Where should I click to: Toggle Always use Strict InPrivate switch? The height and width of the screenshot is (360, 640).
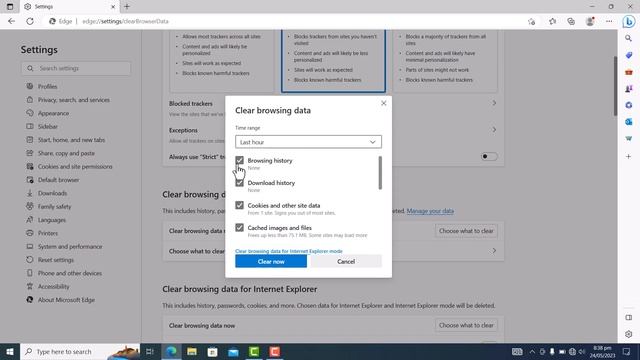click(489, 156)
